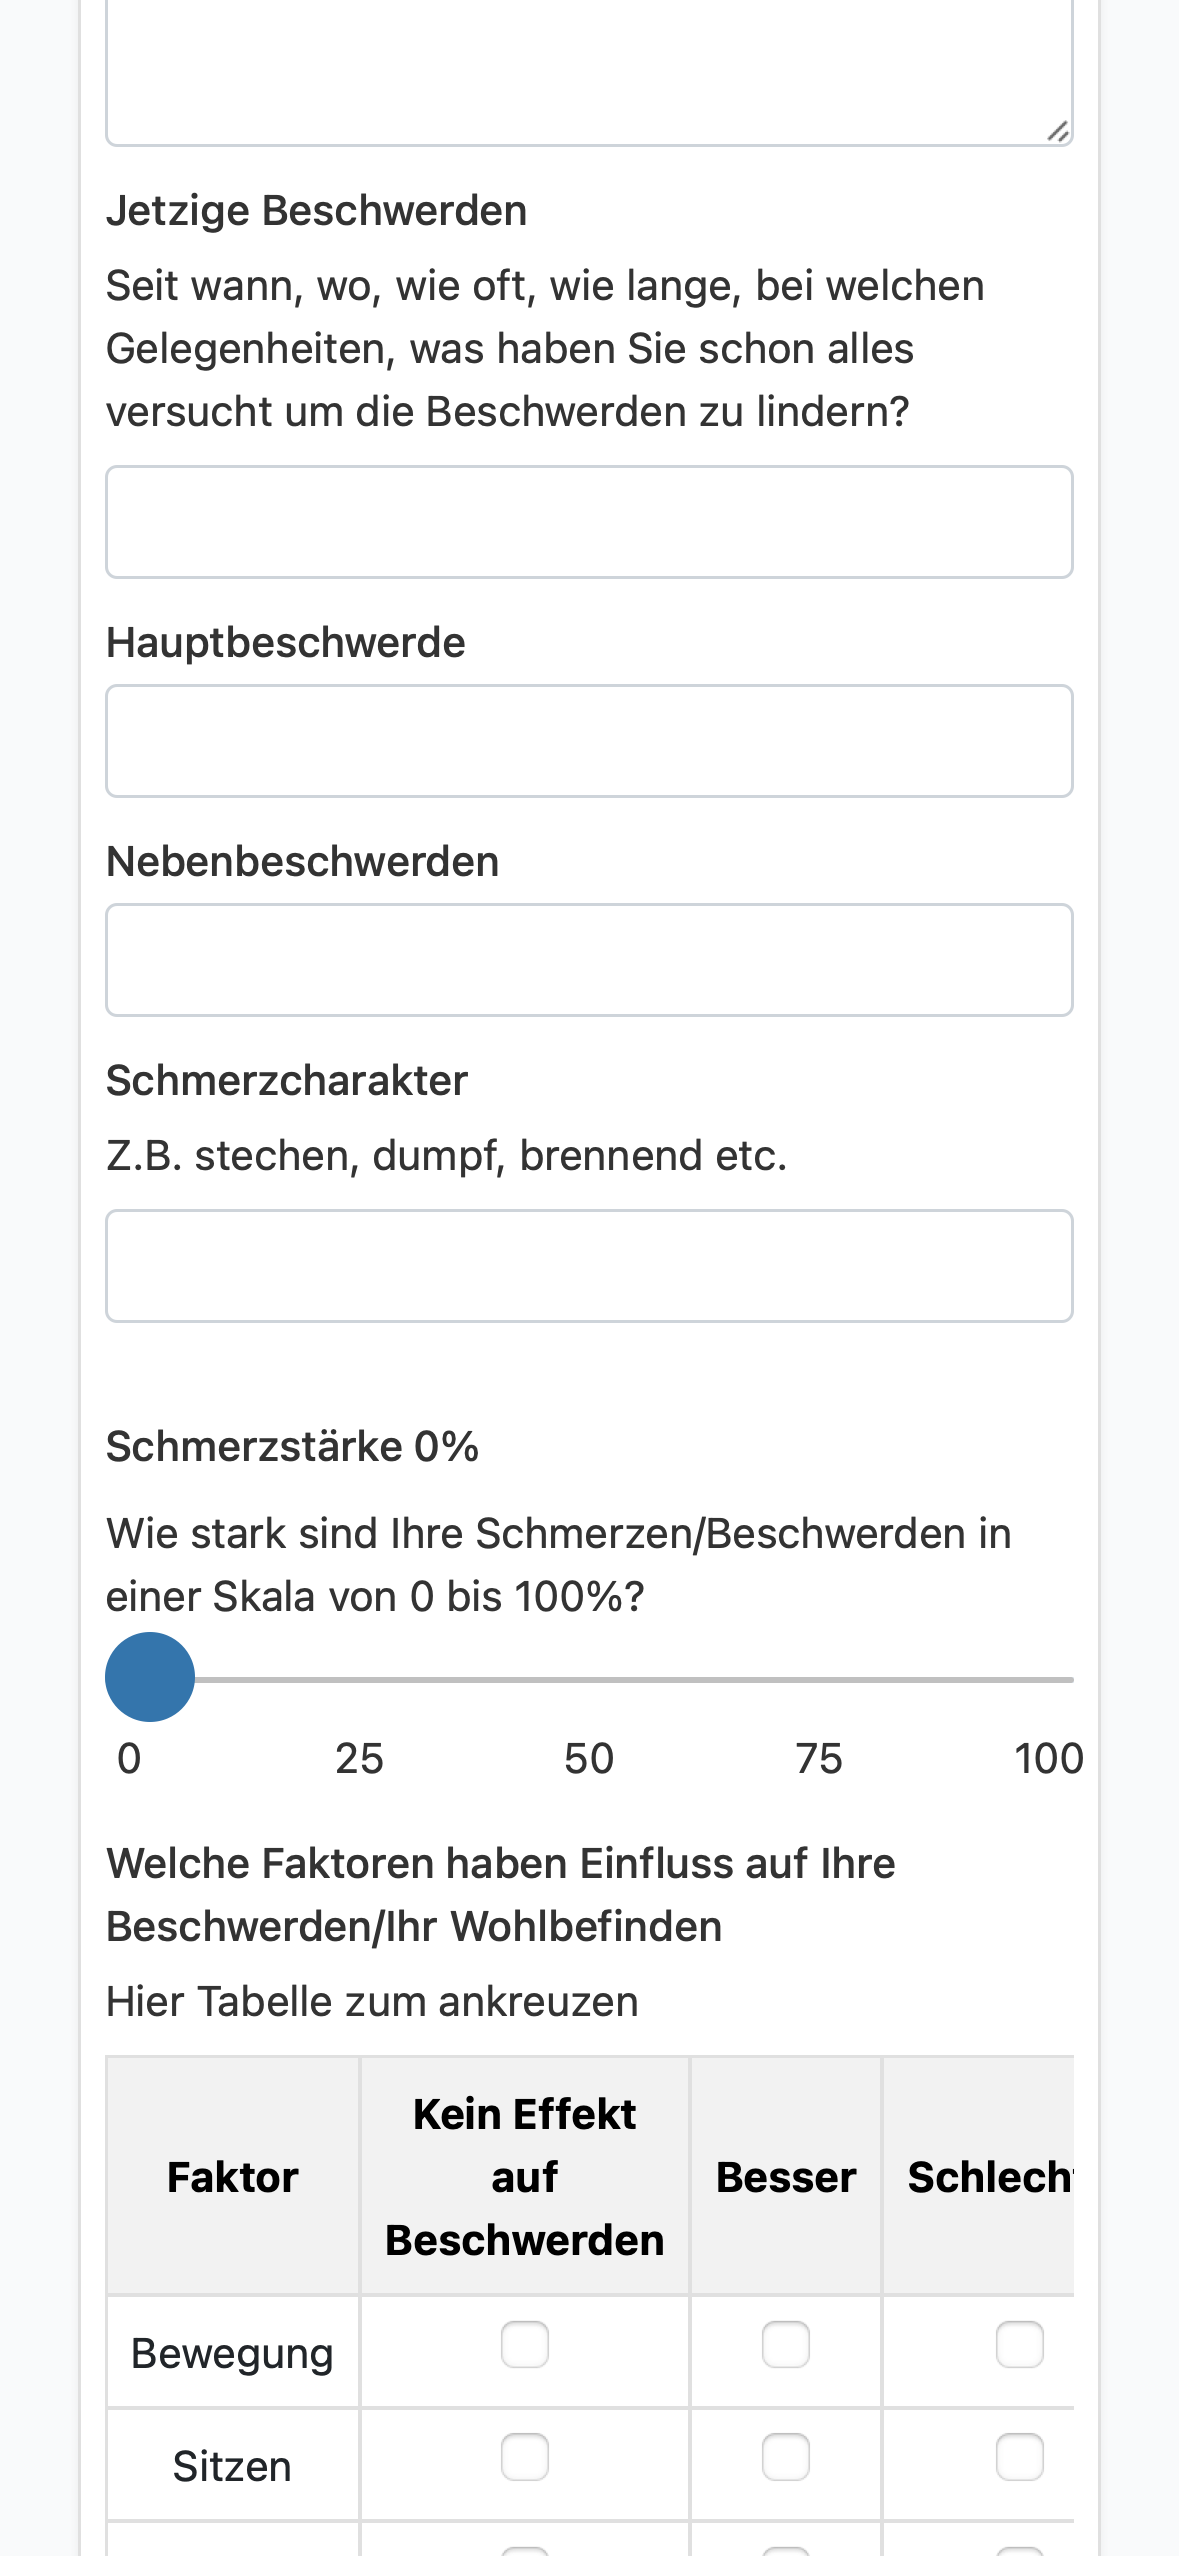Viewport: 1179px width, 2556px height.
Task: Click the Besser column header
Action: click(x=786, y=2177)
